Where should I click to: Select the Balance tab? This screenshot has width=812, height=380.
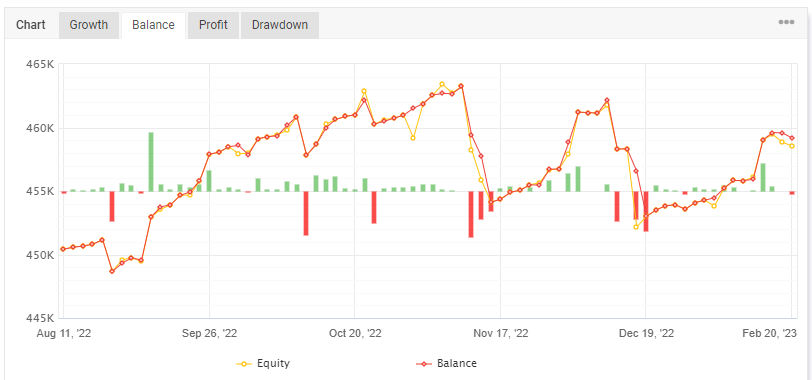click(153, 25)
